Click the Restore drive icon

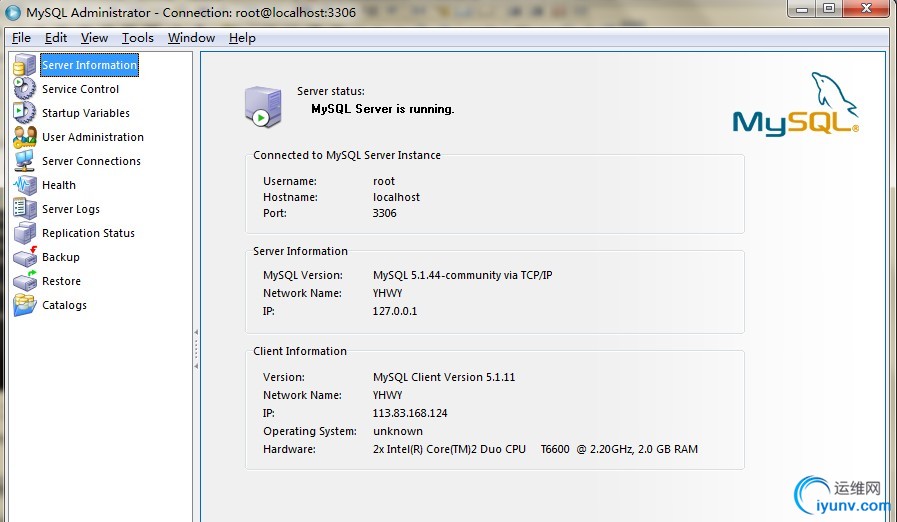25,281
